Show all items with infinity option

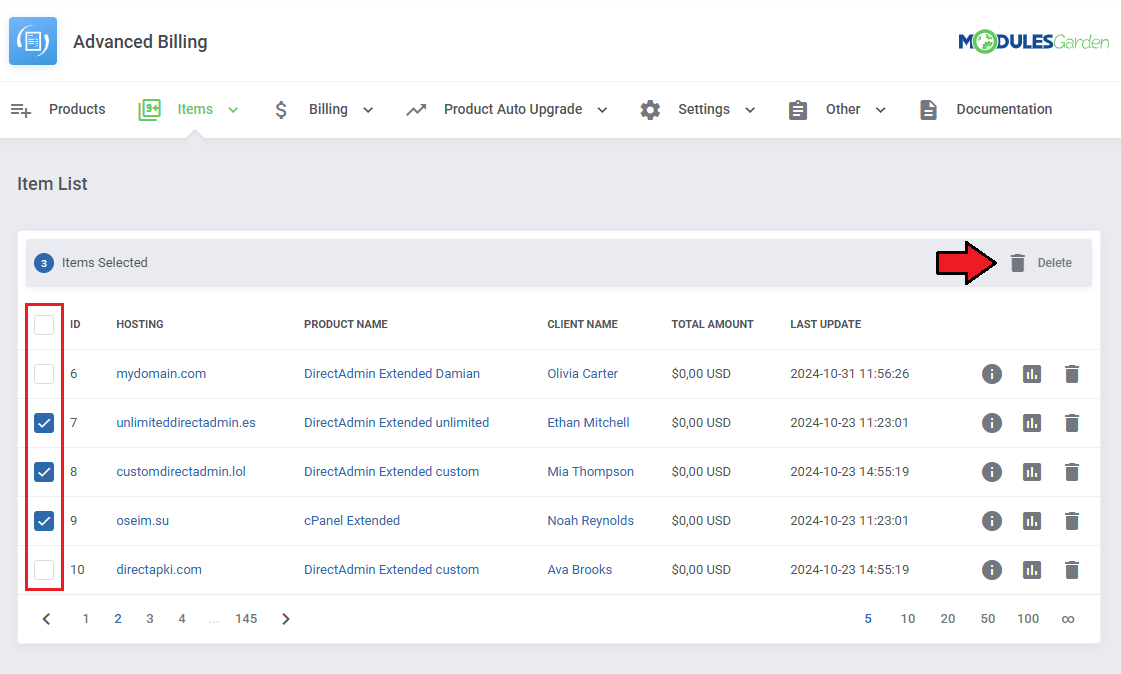point(1068,619)
